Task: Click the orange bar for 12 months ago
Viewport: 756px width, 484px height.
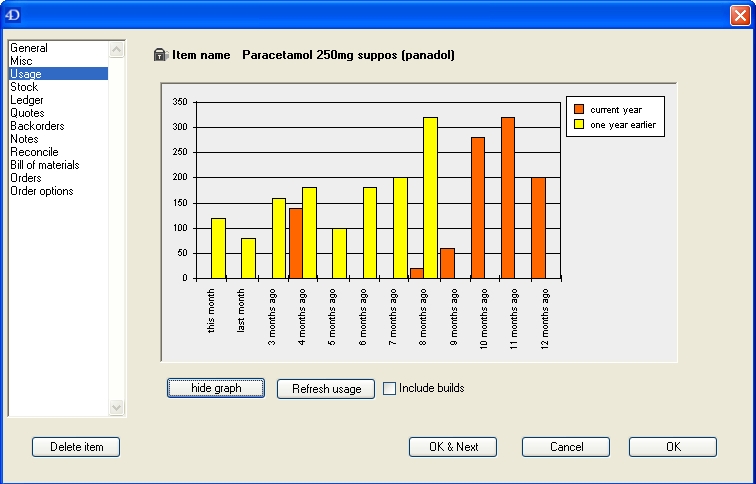Action: pos(539,228)
